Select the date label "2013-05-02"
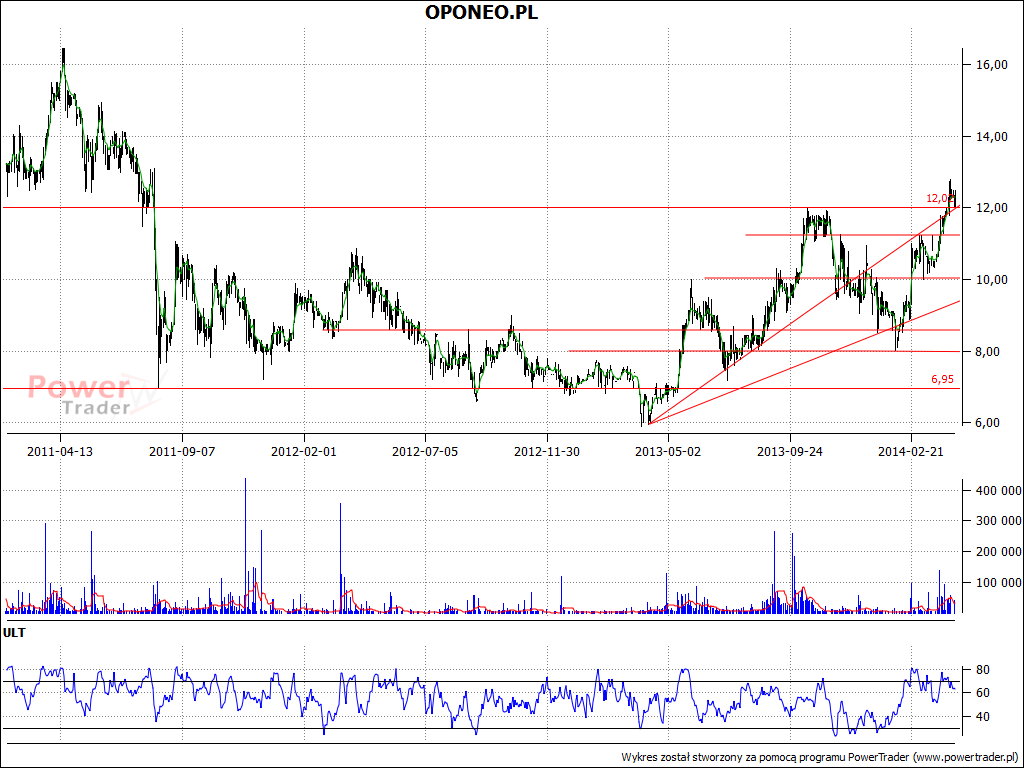 (668, 451)
